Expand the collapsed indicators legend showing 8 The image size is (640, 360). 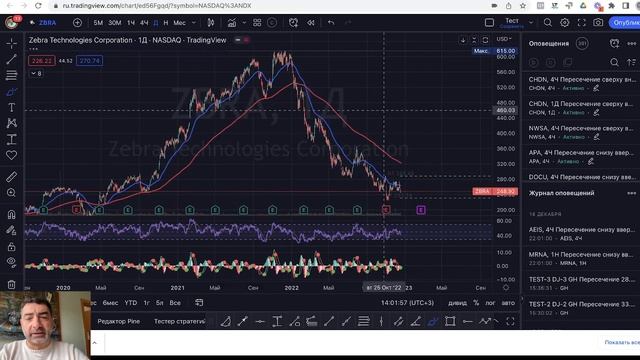coord(36,73)
